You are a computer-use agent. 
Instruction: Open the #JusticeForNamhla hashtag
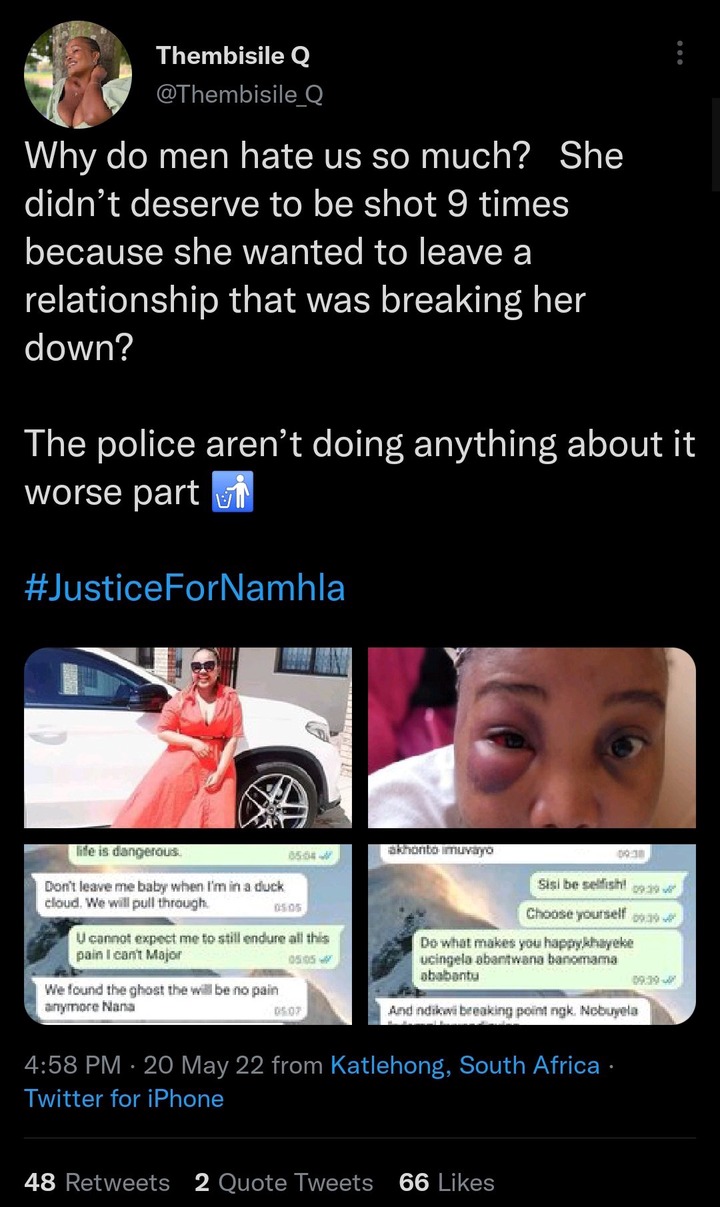click(185, 587)
